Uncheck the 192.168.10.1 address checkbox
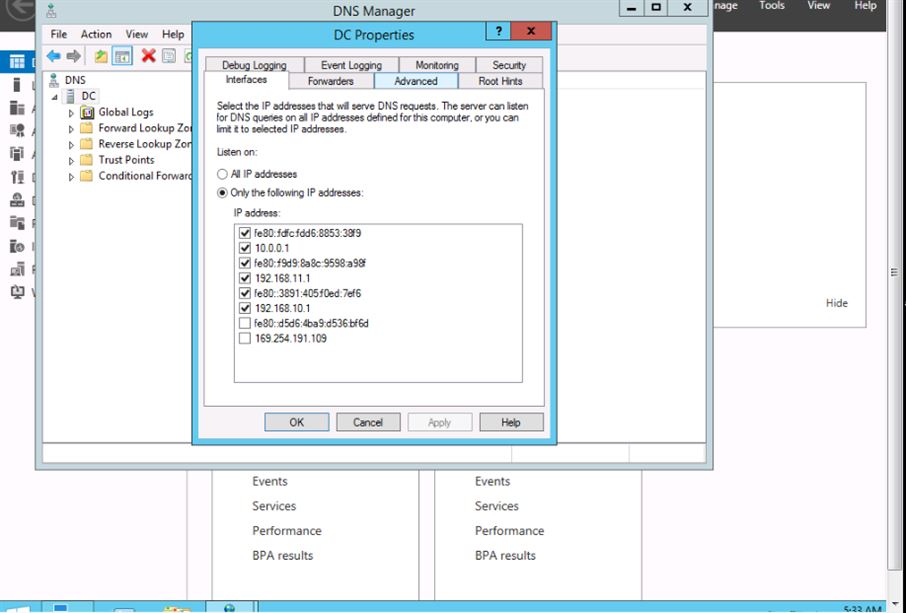 (245, 309)
